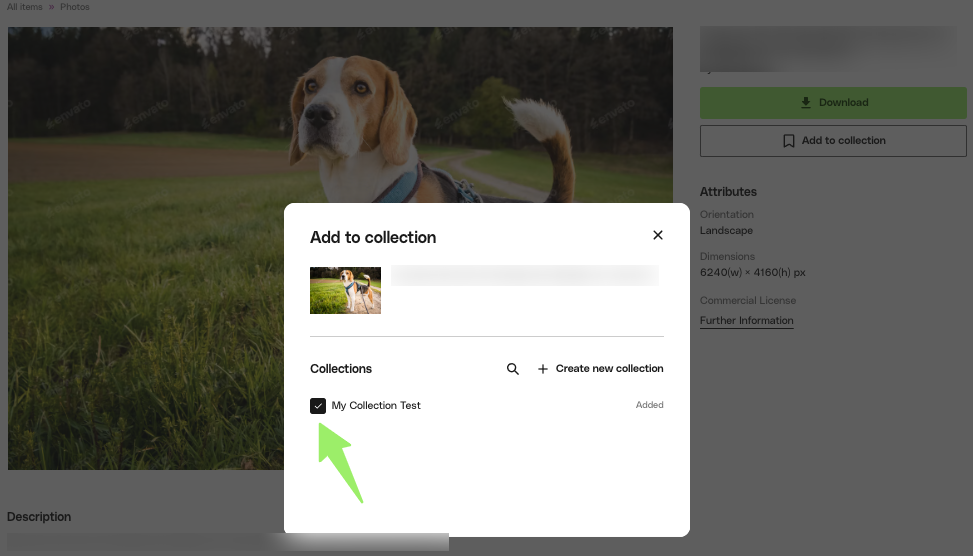Click the plus icon for new collection
This screenshot has height=556, width=973.
[x=543, y=369]
